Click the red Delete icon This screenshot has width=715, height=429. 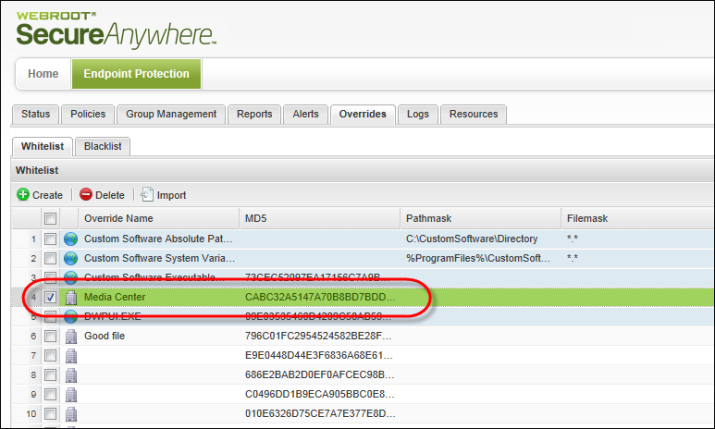[x=86, y=195]
